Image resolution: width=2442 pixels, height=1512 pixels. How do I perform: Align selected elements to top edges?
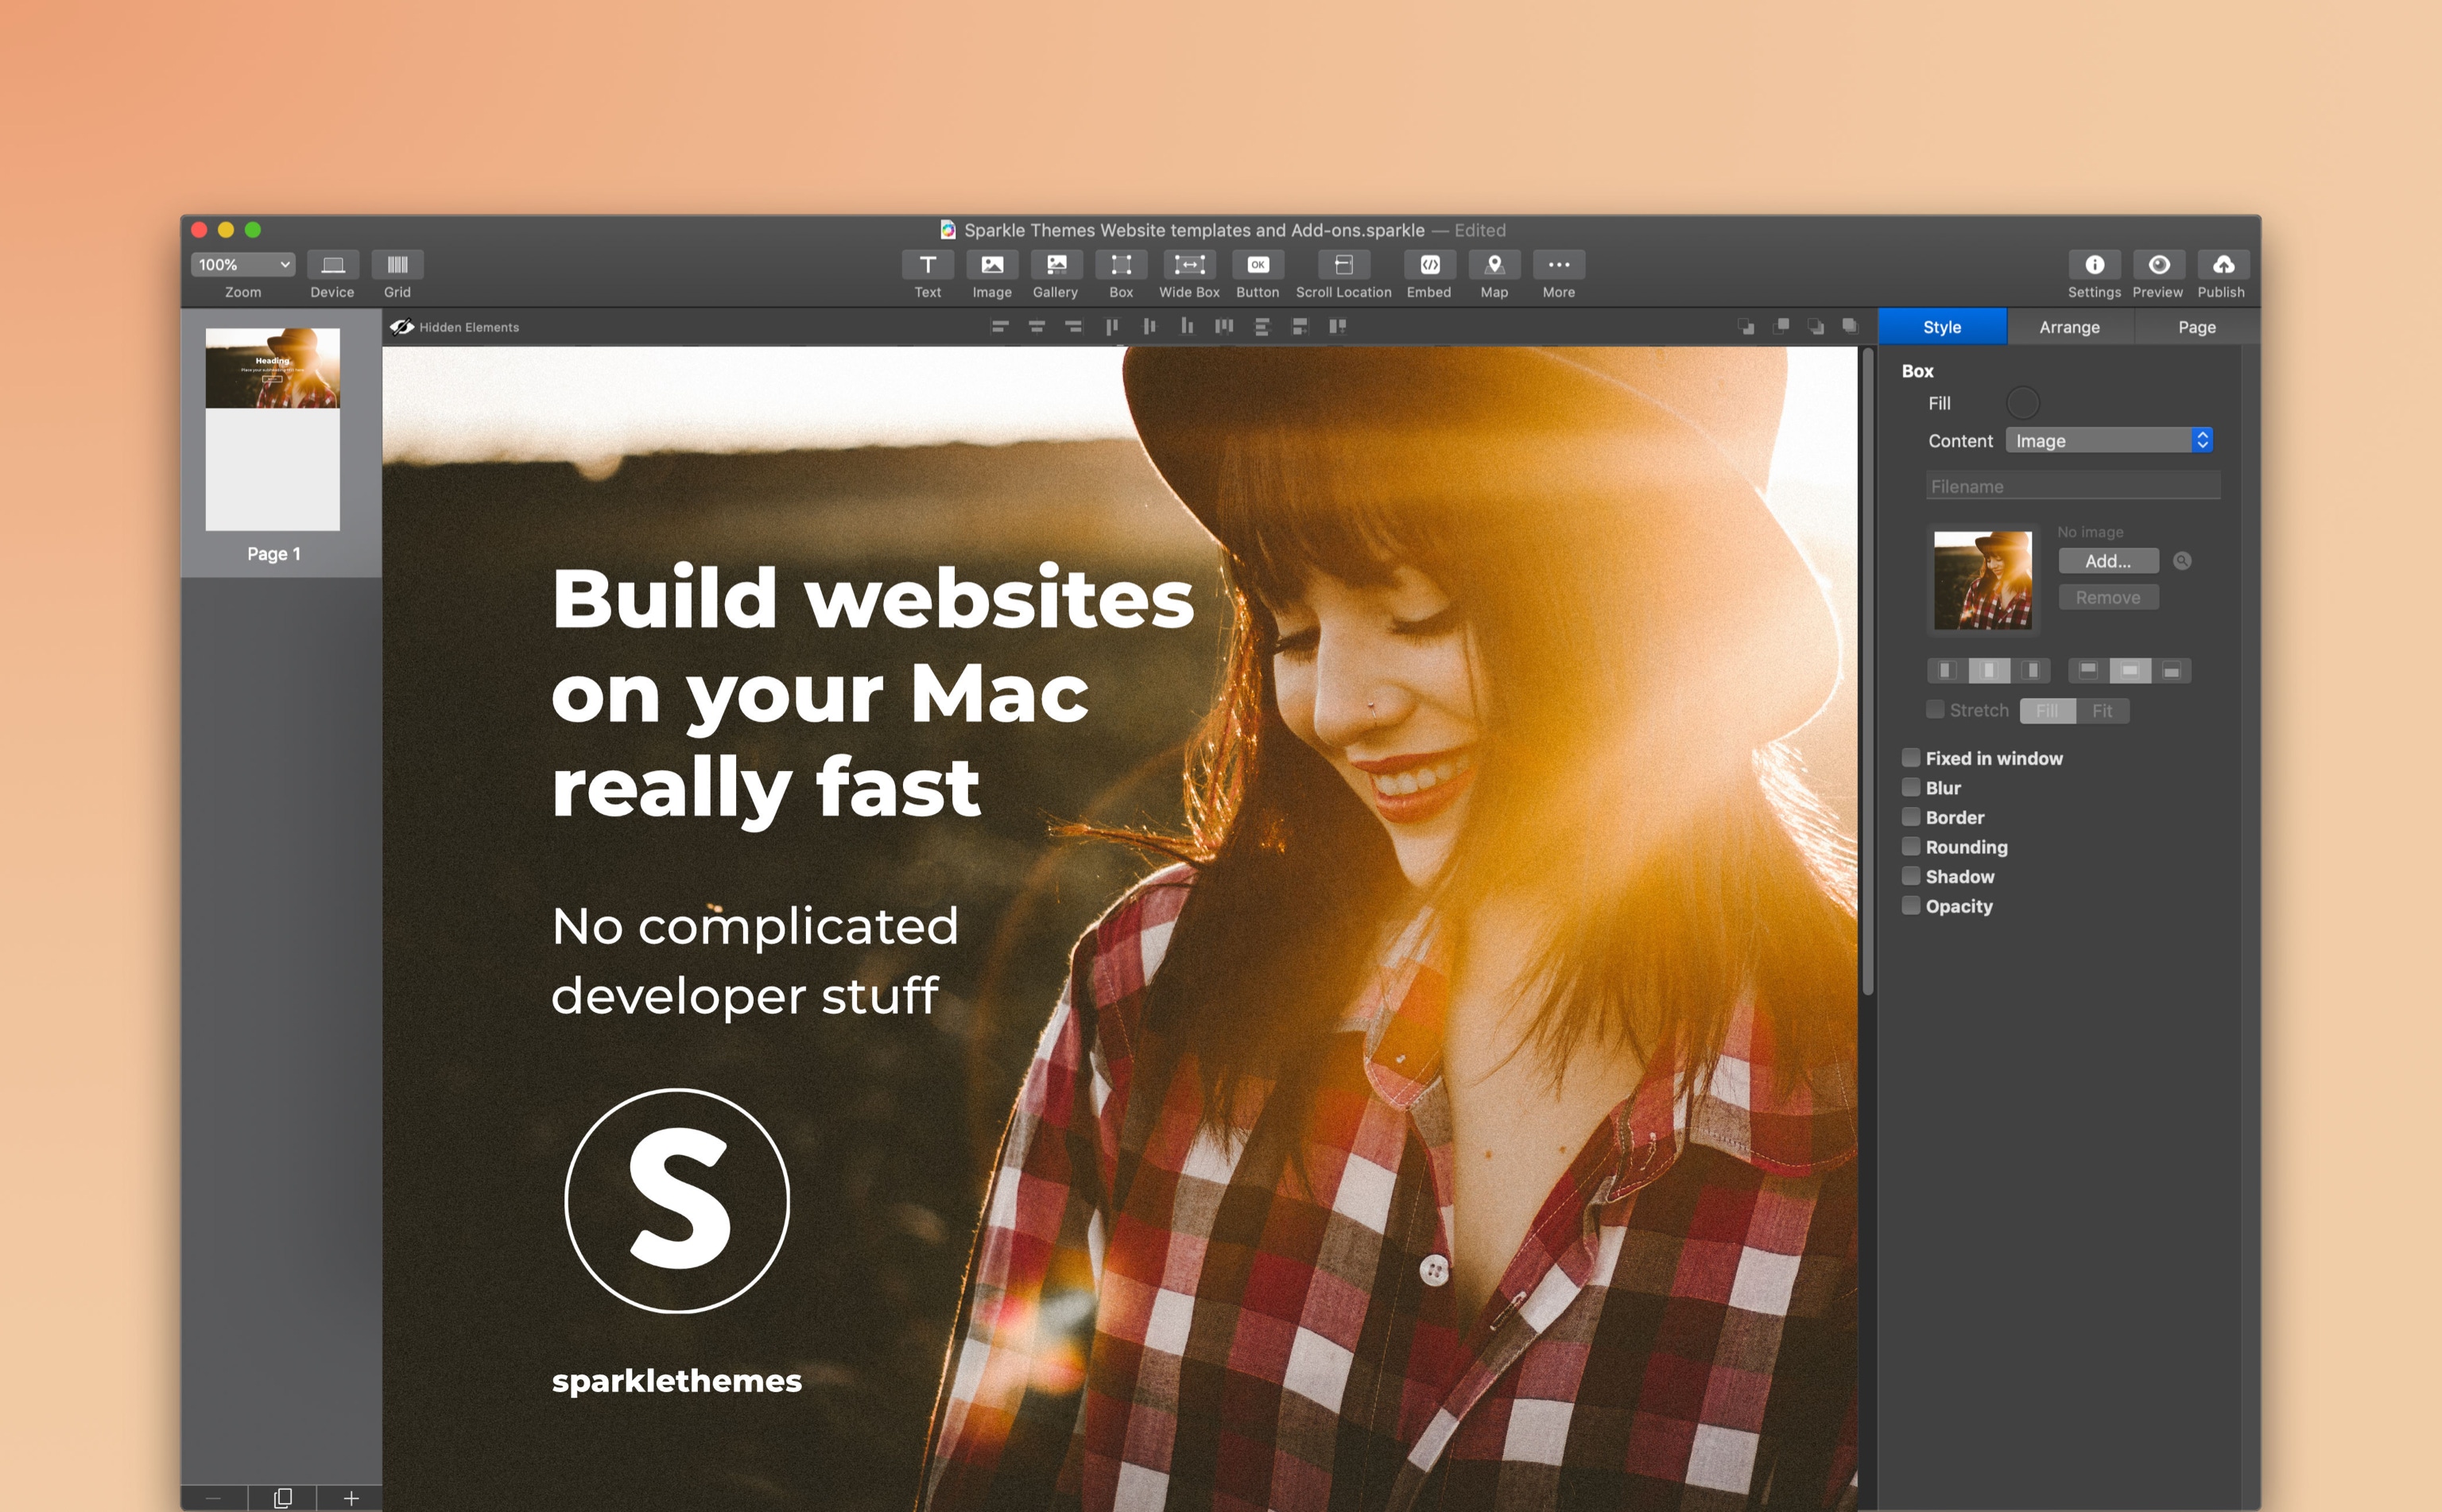pyautogui.click(x=1112, y=326)
